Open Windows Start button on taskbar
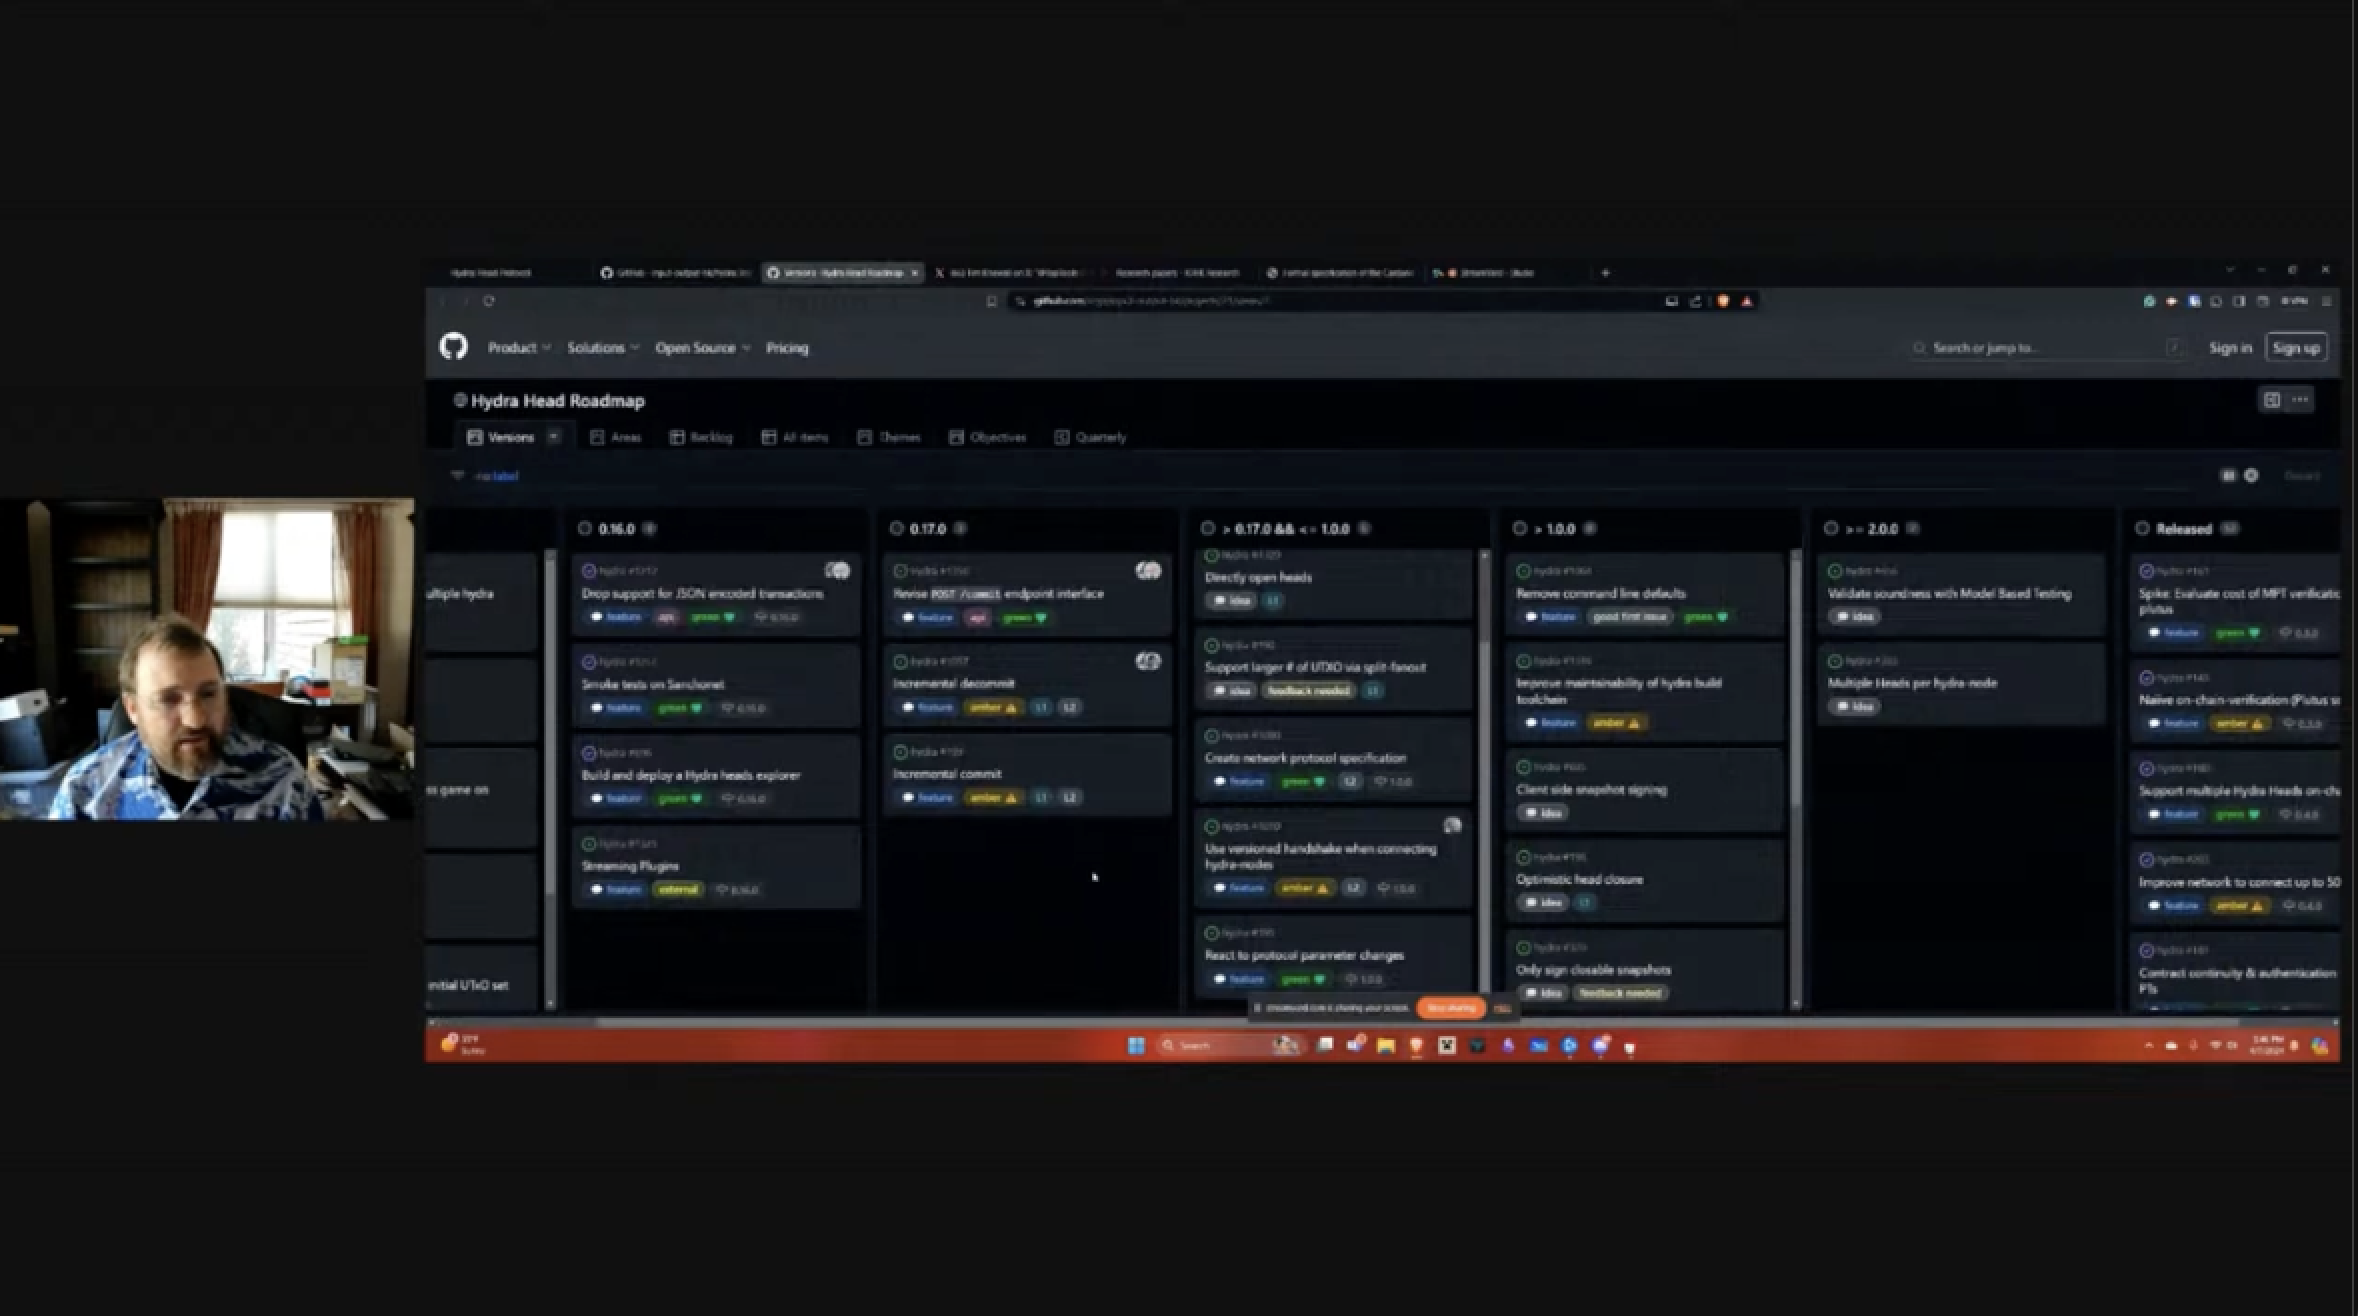 (1136, 1045)
